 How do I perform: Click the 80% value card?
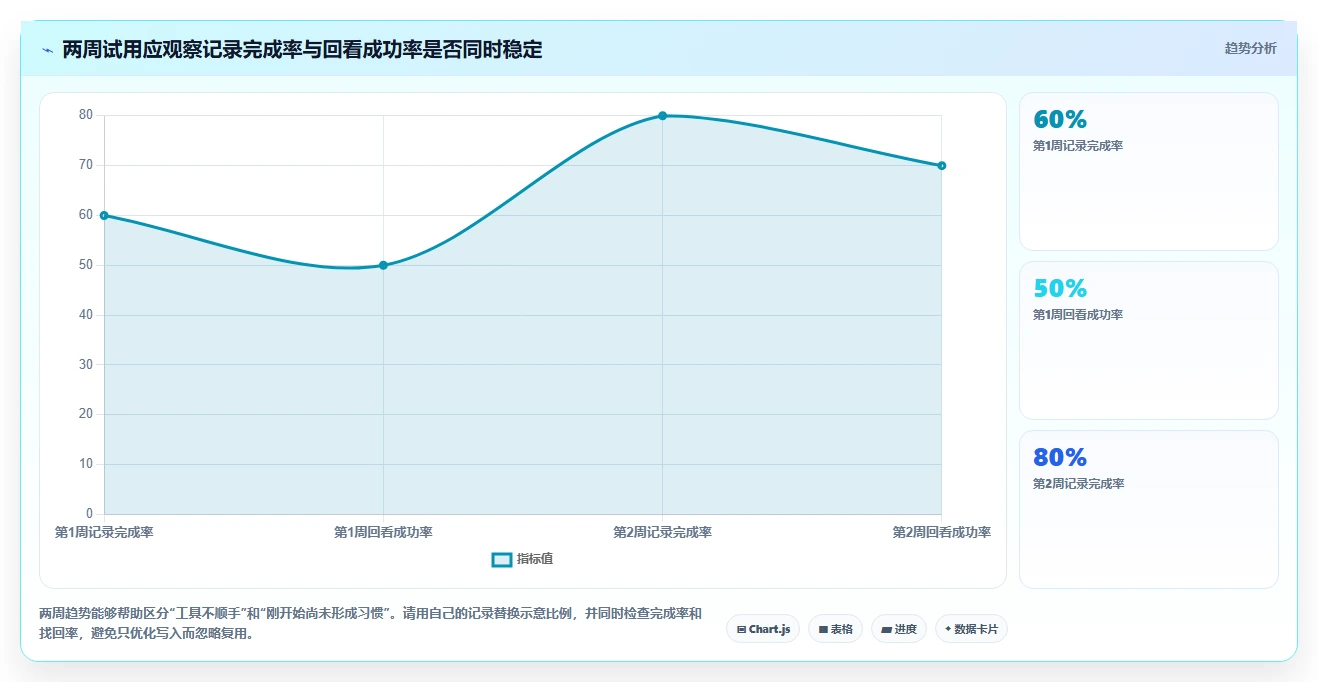pos(1148,509)
